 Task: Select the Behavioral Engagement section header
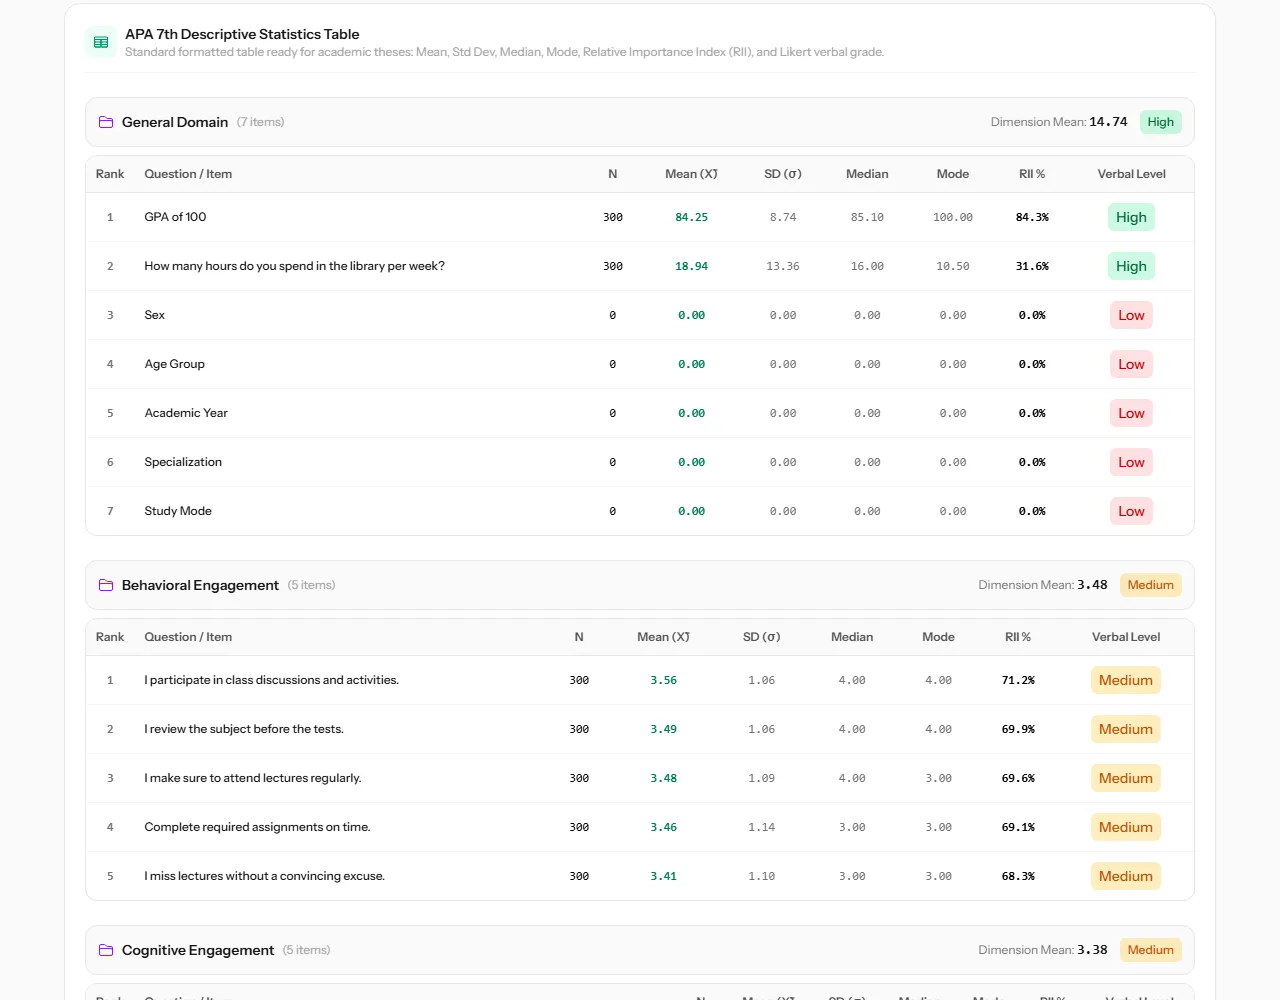(x=640, y=585)
